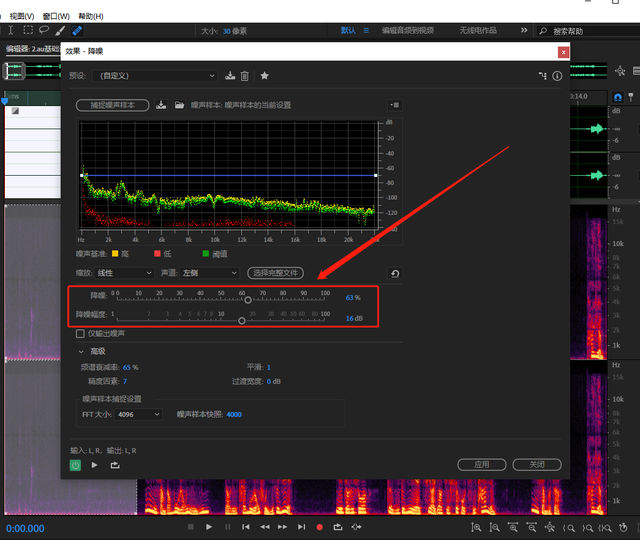This screenshot has width=640, height=540.
Task: Save the current settings as a preset
Action: 230,76
